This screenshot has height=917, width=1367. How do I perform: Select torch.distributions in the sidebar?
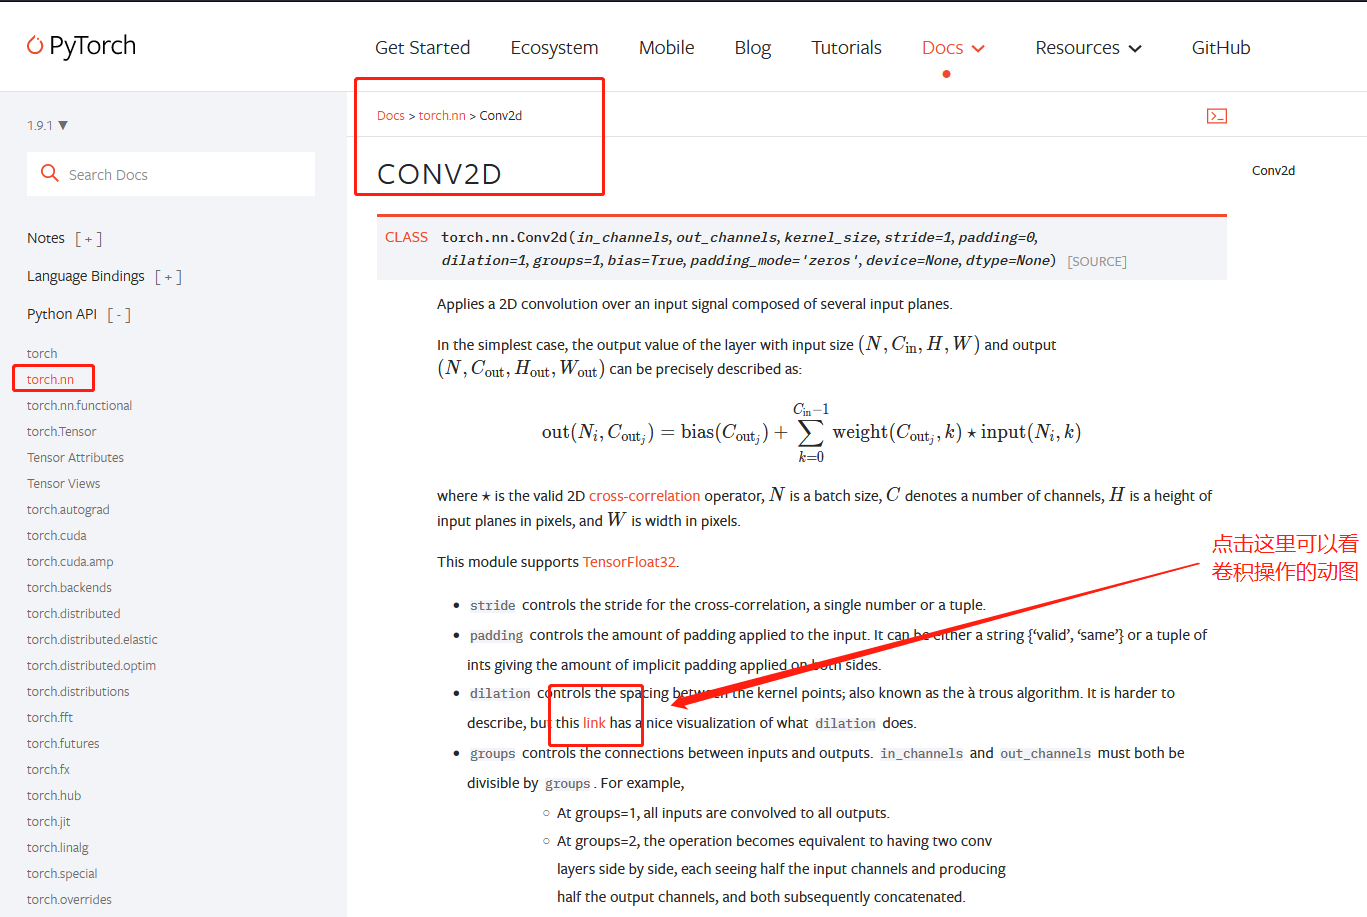pos(78,691)
